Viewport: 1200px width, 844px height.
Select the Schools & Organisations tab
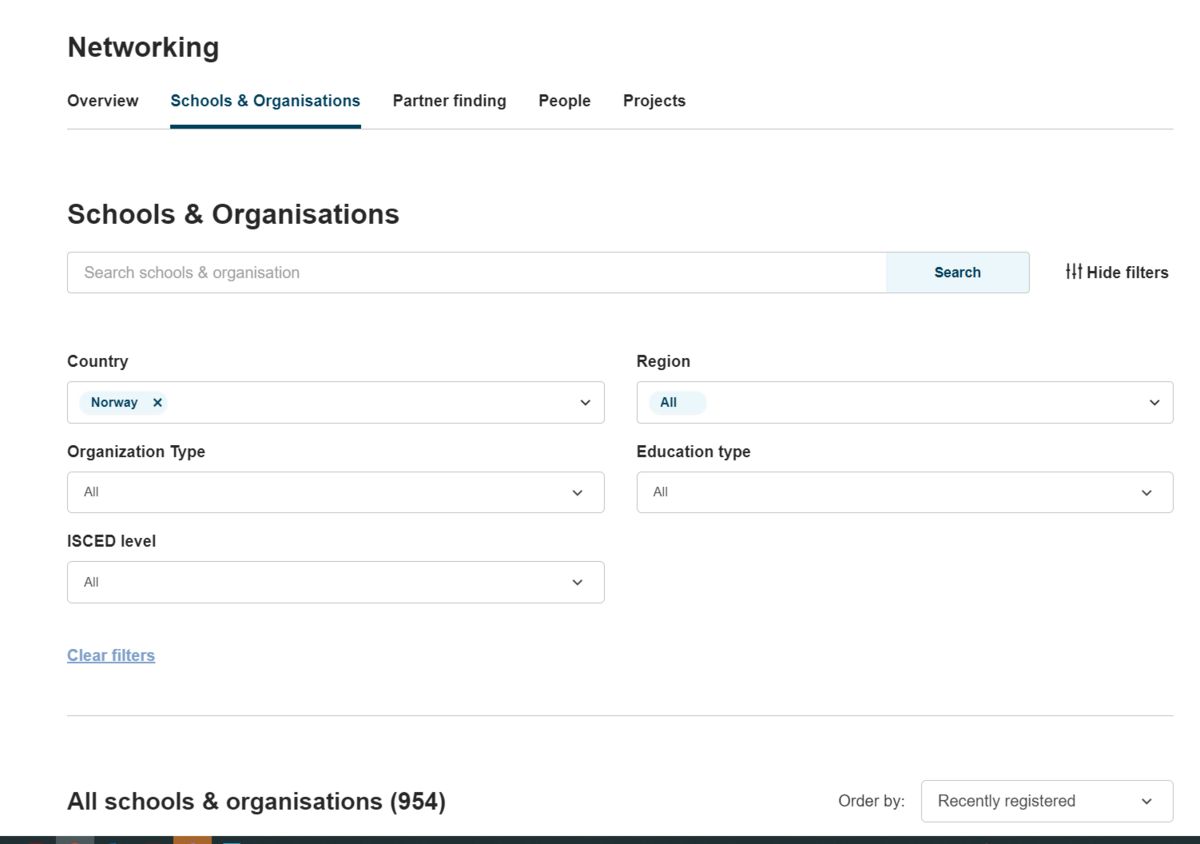pyautogui.click(x=265, y=101)
